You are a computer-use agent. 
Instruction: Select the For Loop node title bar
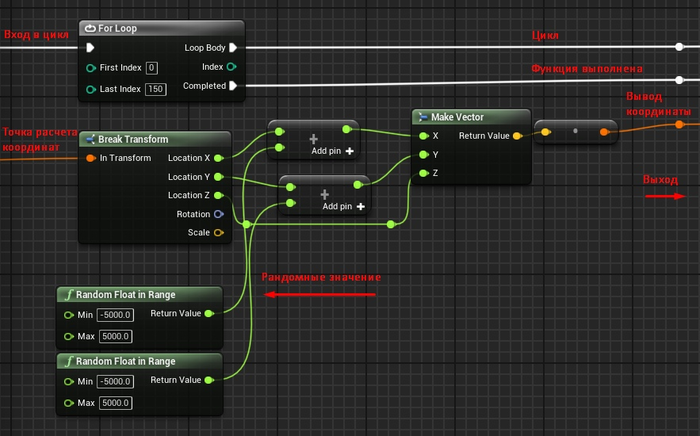pos(160,28)
